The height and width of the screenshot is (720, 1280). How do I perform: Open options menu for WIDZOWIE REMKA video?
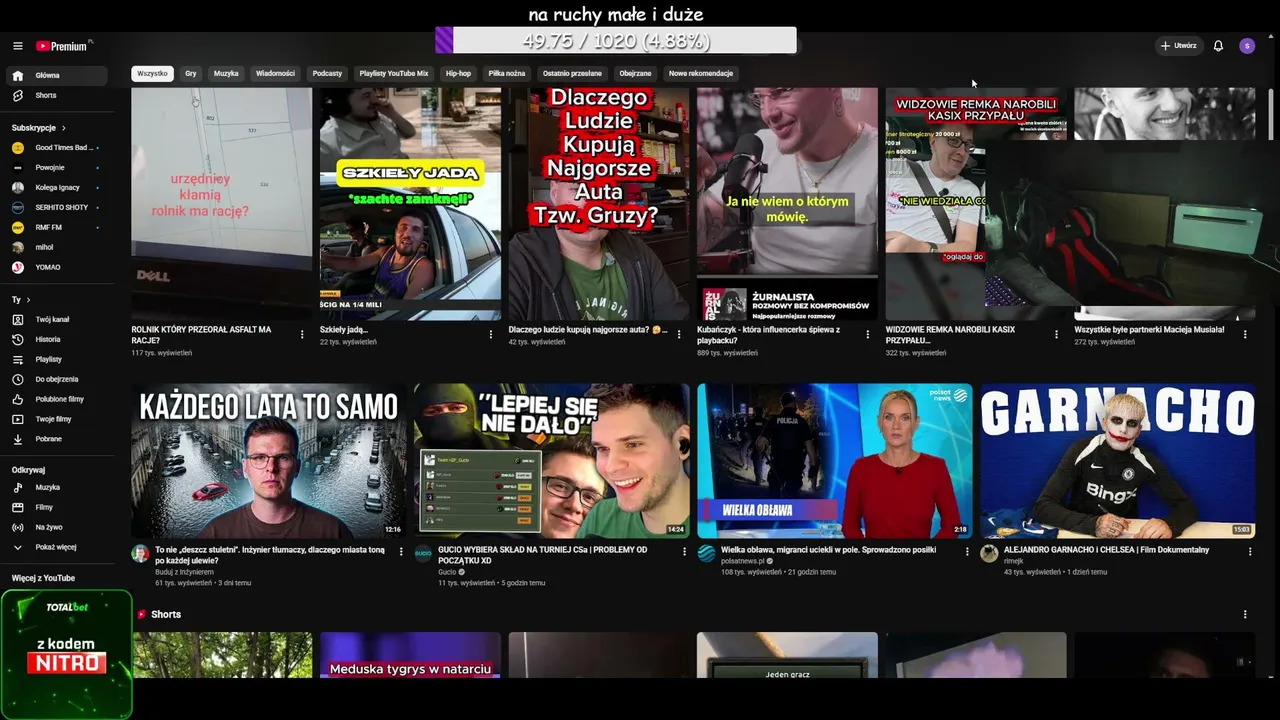[x=1056, y=335]
